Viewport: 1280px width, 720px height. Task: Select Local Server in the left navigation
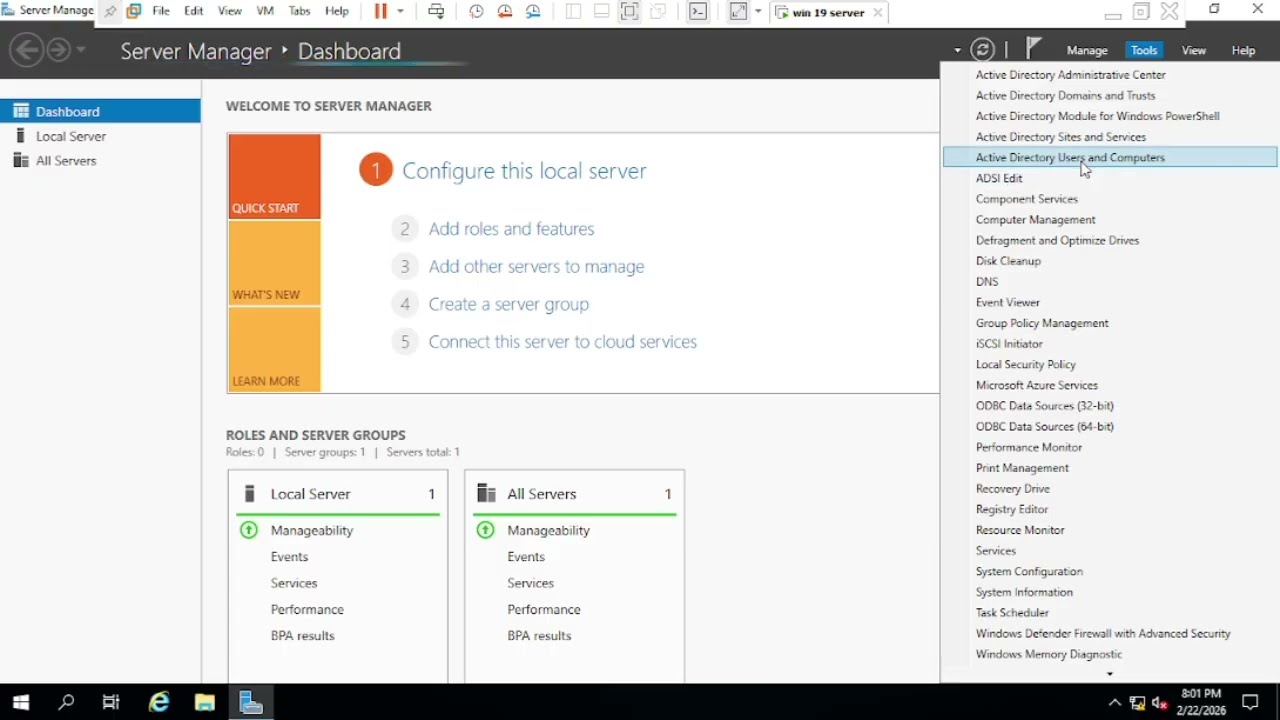[x=100, y=136]
